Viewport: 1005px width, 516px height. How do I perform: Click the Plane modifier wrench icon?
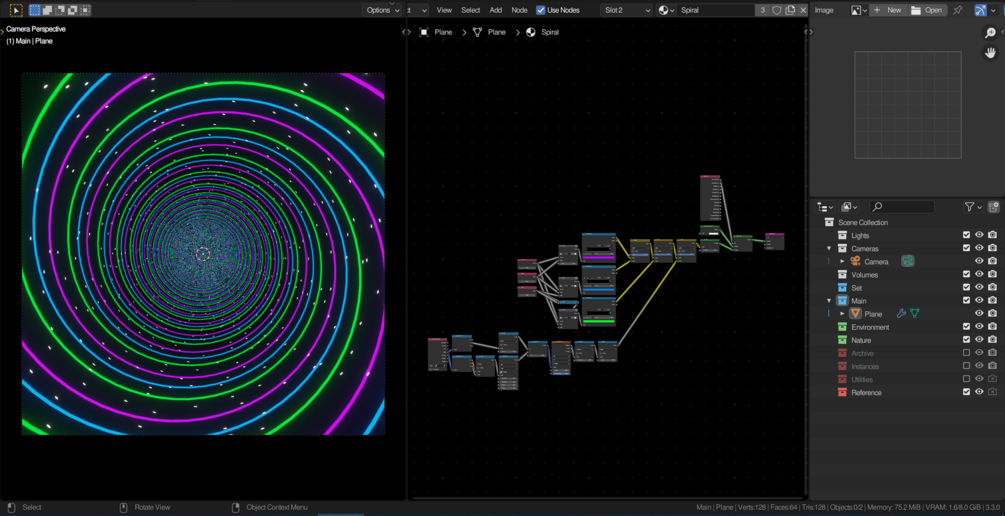(901, 313)
